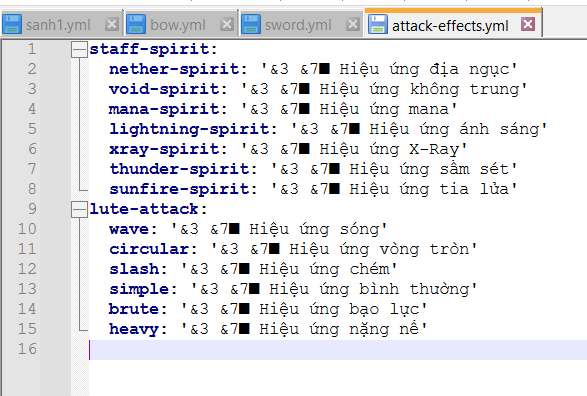This screenshot has width=587, height=396.
Task: Click the value 'Hiệu ứng không trung'
Action: 419,90
